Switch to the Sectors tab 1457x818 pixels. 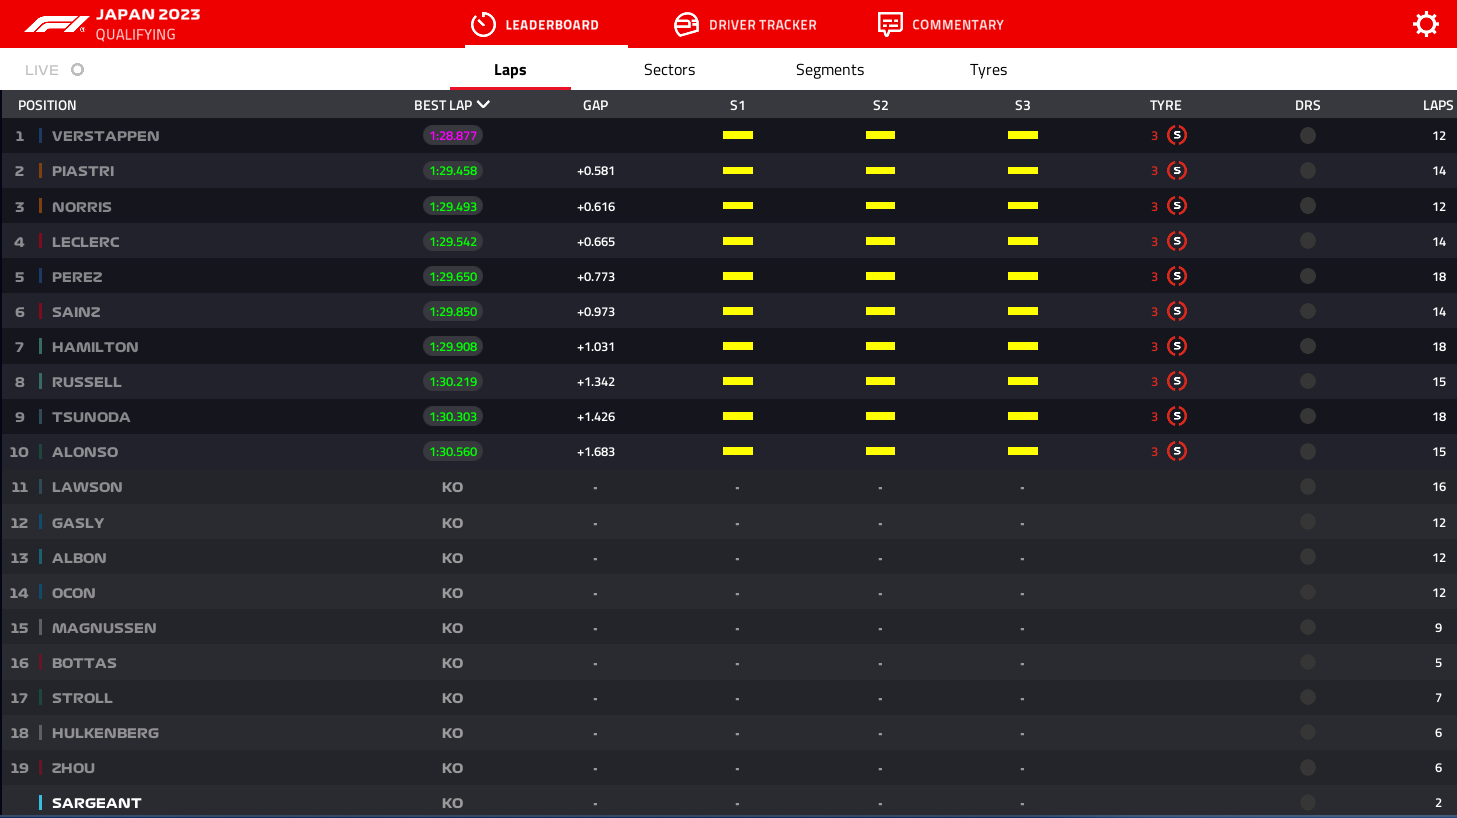click(x=669, y=69)
